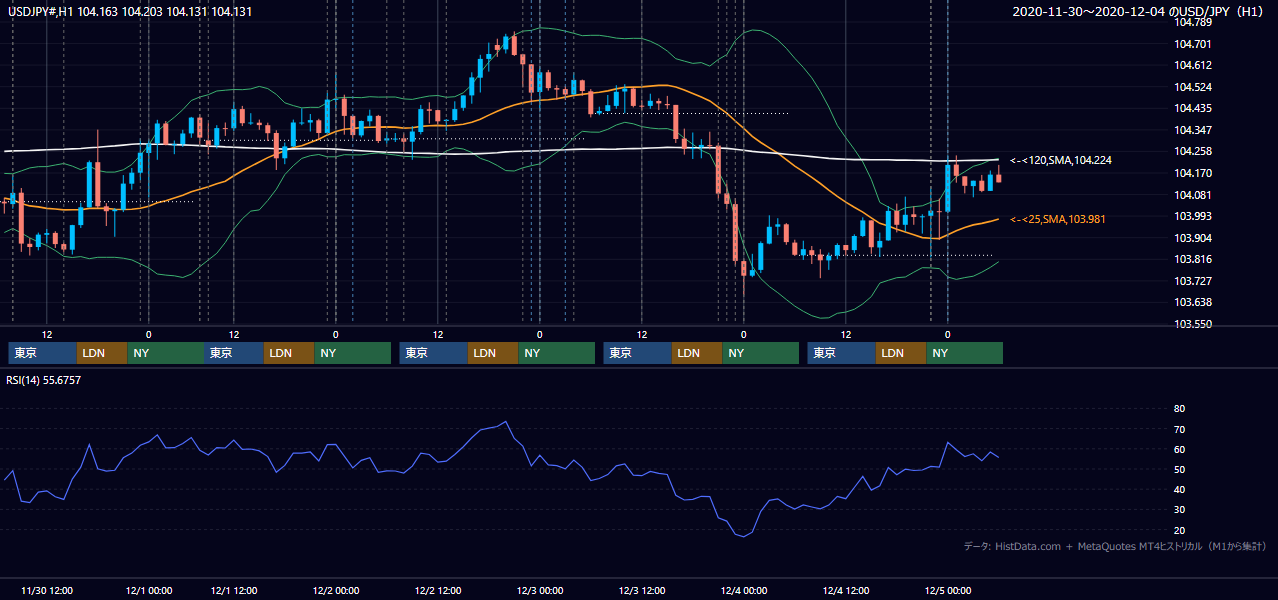Click the 104.170 price axis label
Screen dimensions: 1278x600
tap(1193, 173)
